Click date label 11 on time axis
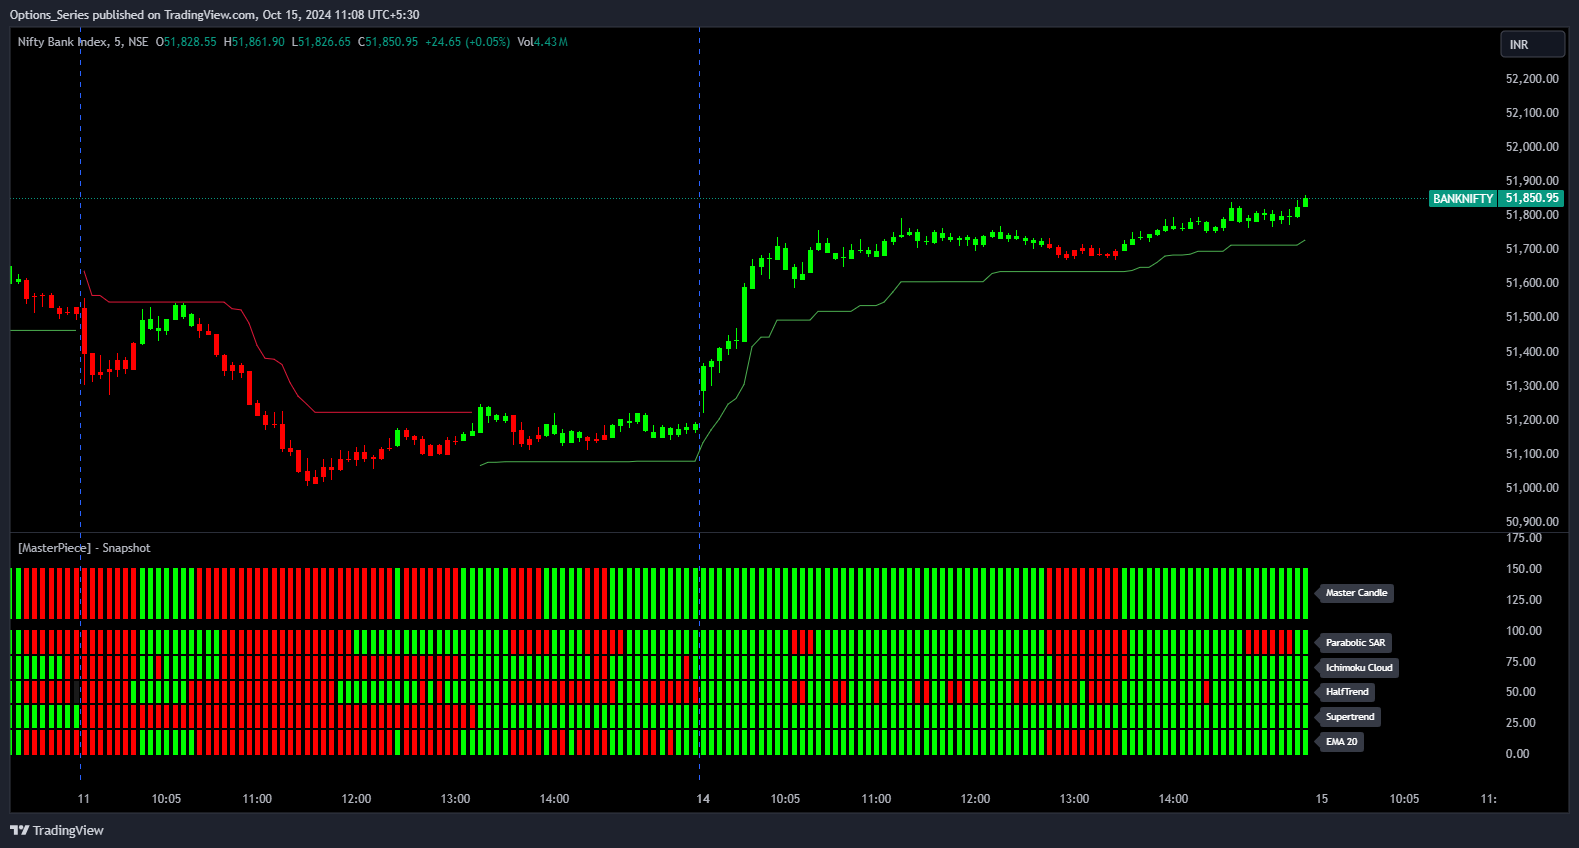This screenshot has width=1579, height=848. coord(84,799)
